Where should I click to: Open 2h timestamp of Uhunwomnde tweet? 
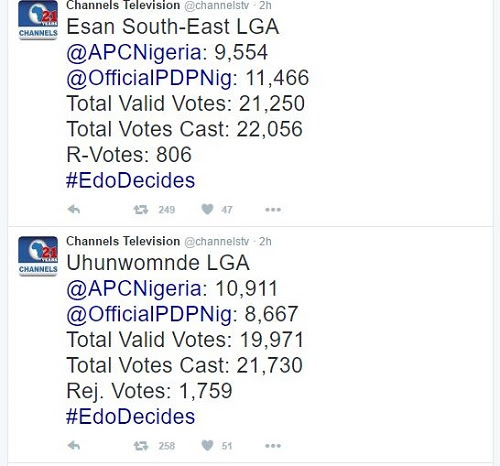click(265, 241)
